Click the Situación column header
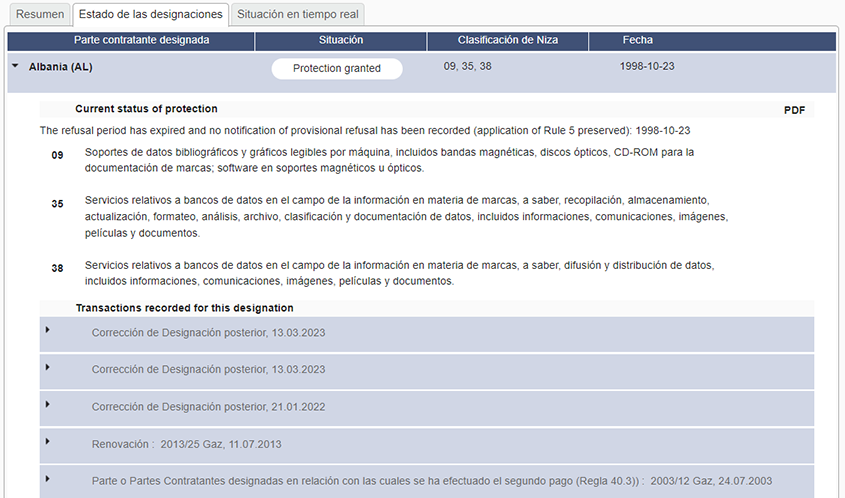845x498 pixels. (340, 40)
